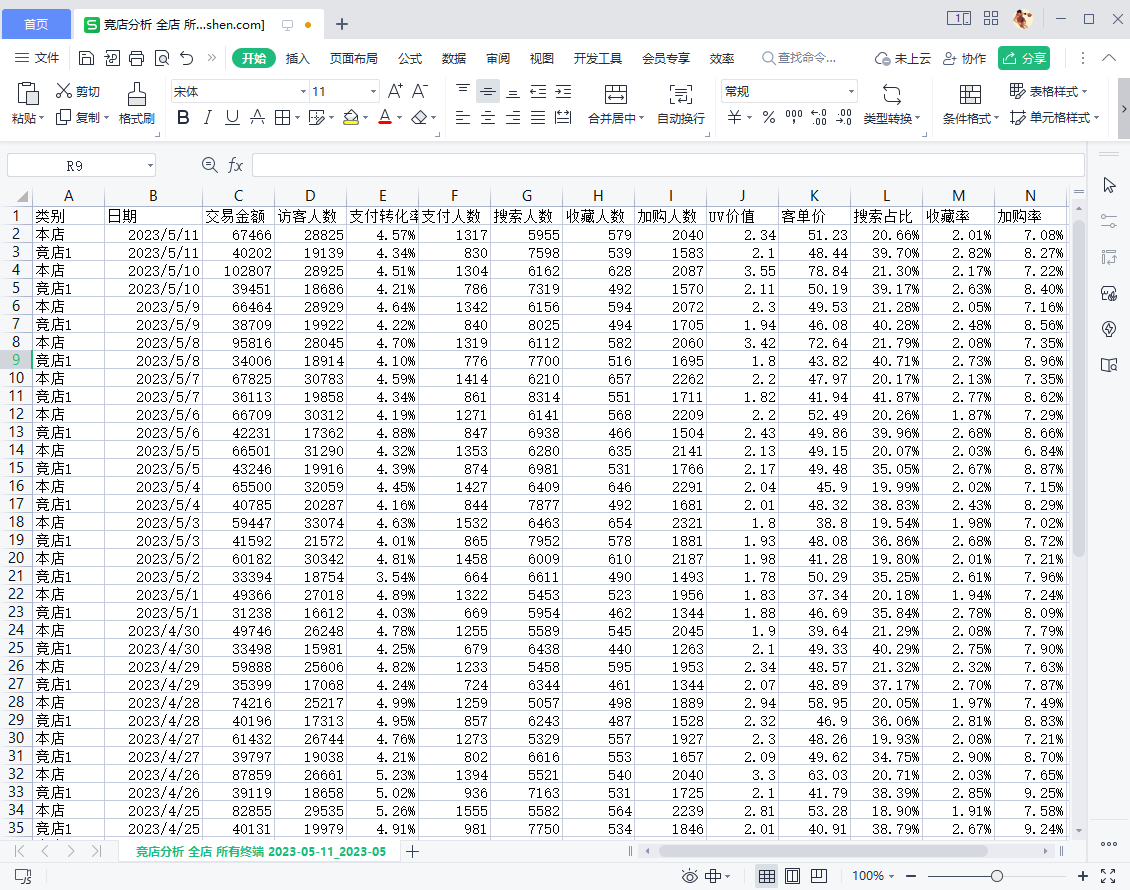Image resolution: width=1130 pixels, height=890 pixels.
Task: Open the number format dropdown (常规)
Action: [x=851, y=92]
